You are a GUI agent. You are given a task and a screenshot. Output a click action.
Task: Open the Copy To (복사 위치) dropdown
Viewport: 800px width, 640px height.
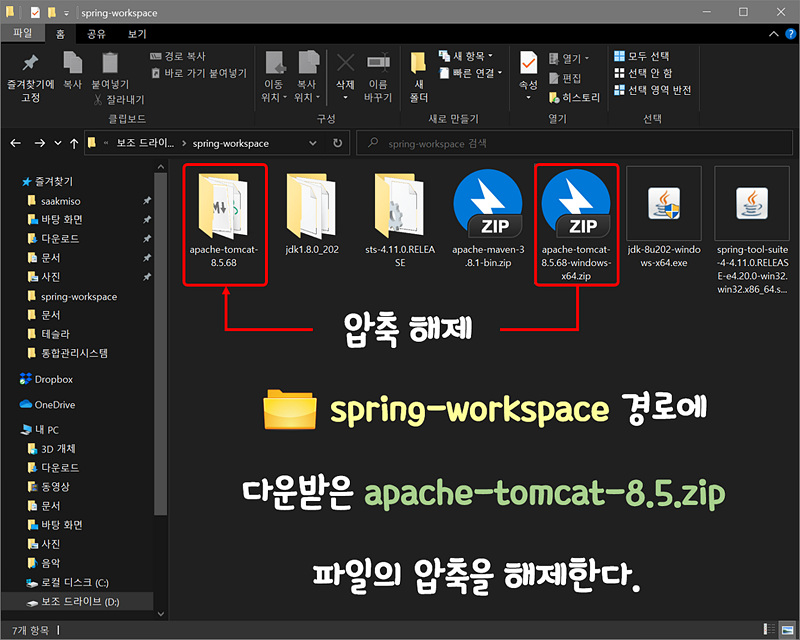pos(307,97)
